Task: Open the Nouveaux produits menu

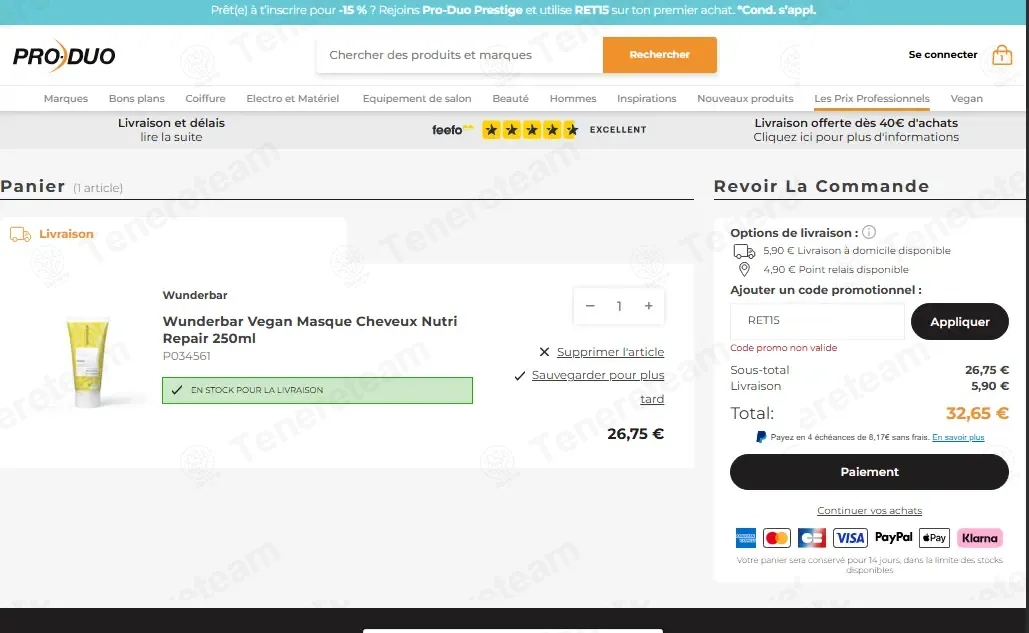Action: (x=745, y=98)
